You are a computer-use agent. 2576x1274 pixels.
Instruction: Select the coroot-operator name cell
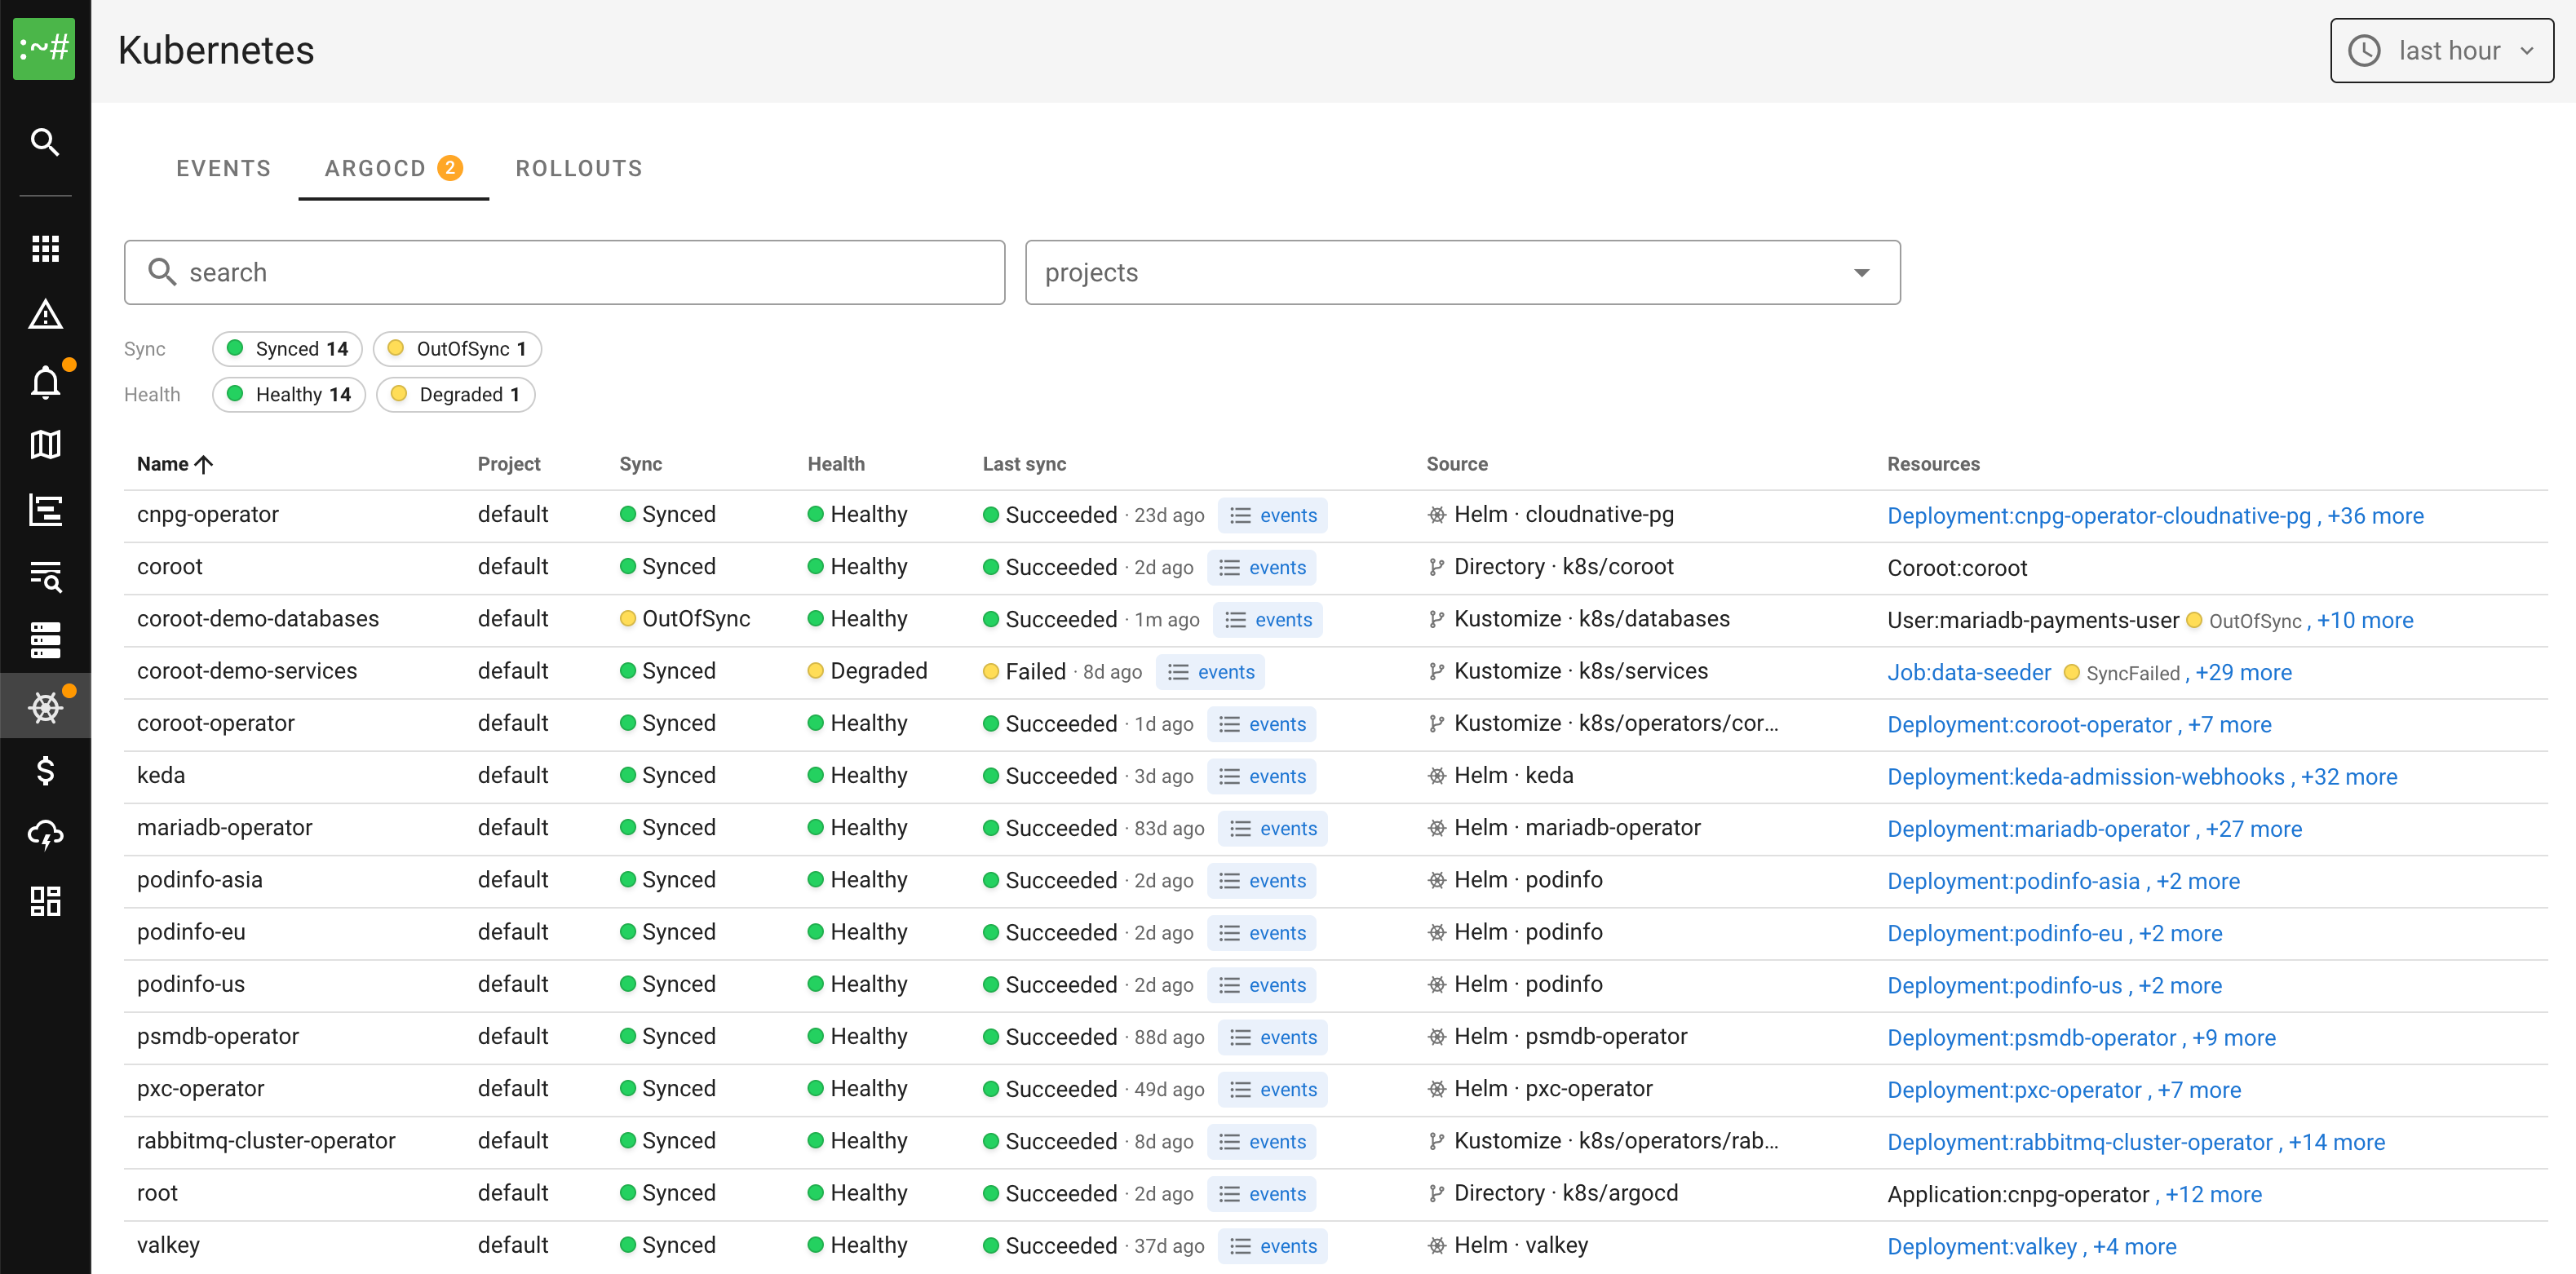coord(216,723)
